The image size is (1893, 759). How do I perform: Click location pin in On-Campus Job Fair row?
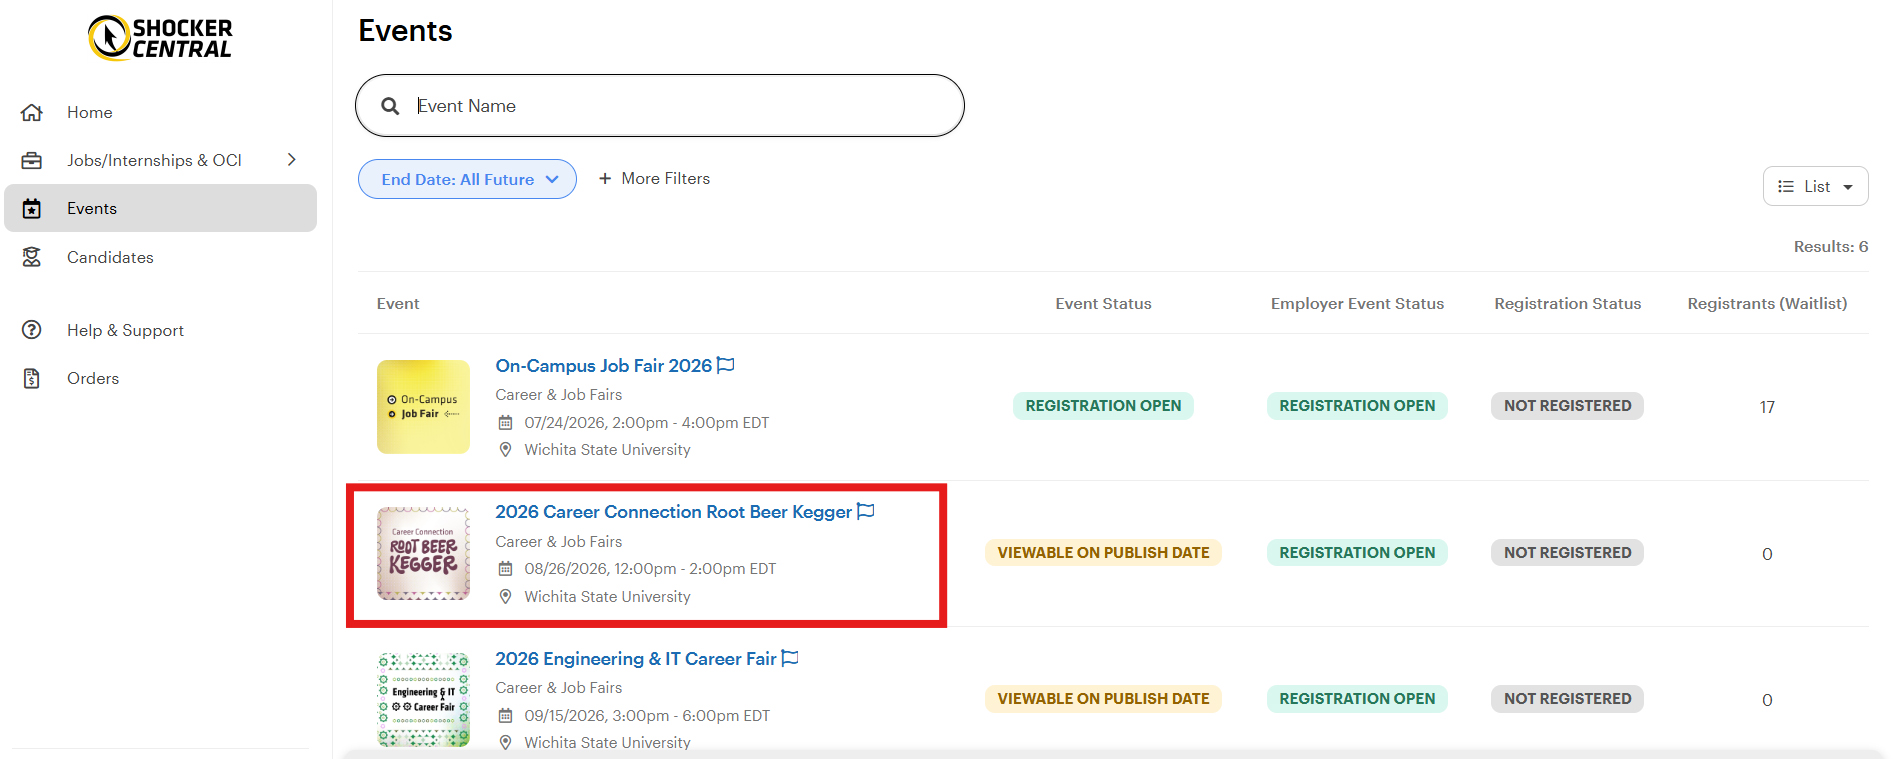coord(505,450)
